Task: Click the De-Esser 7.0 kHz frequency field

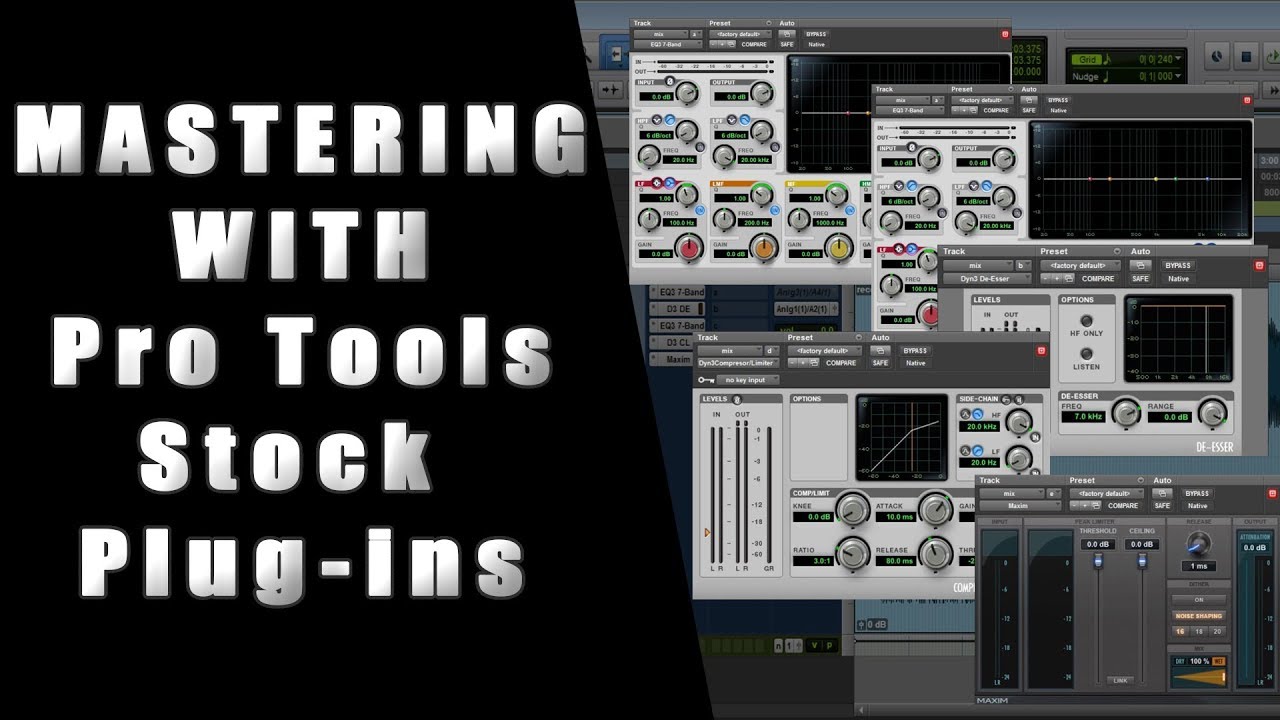Action: point(1082,416)
